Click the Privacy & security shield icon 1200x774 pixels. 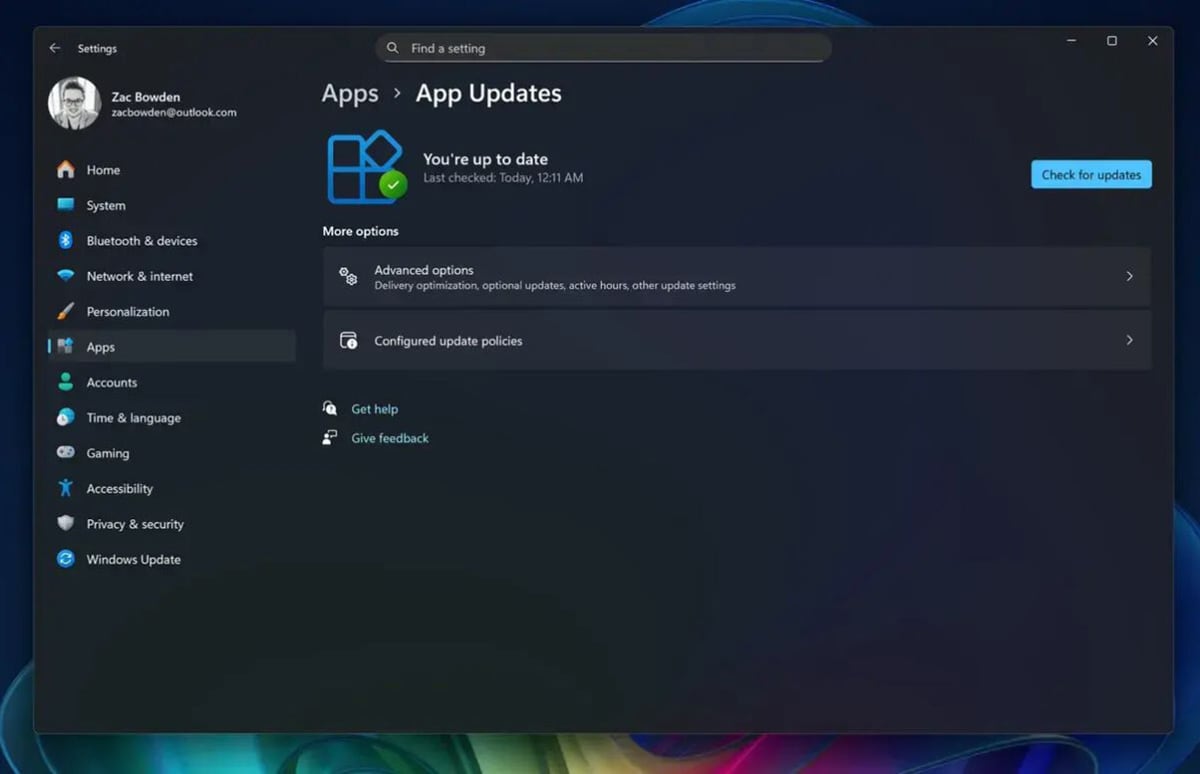pos(66,524)
